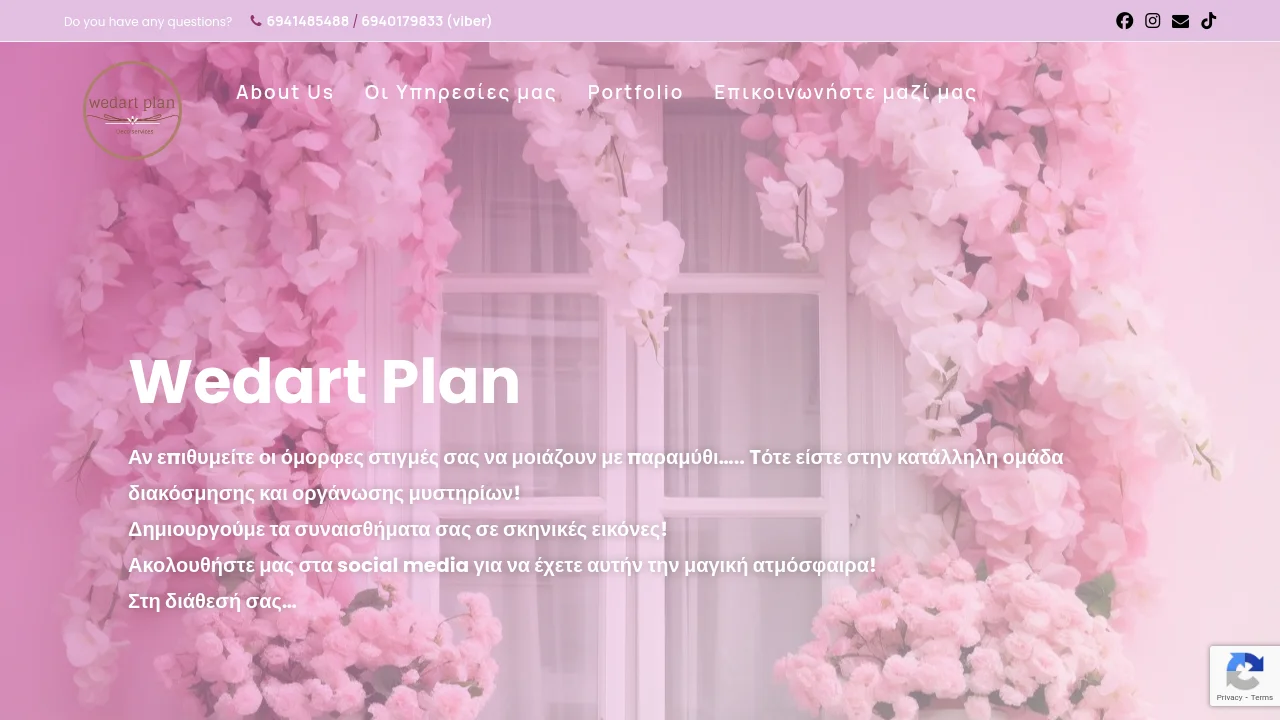The height and width of the screenshot is (720, 1280).
Task: Click the reCAPTCHA badge logo
Action: coord(1245,671)
